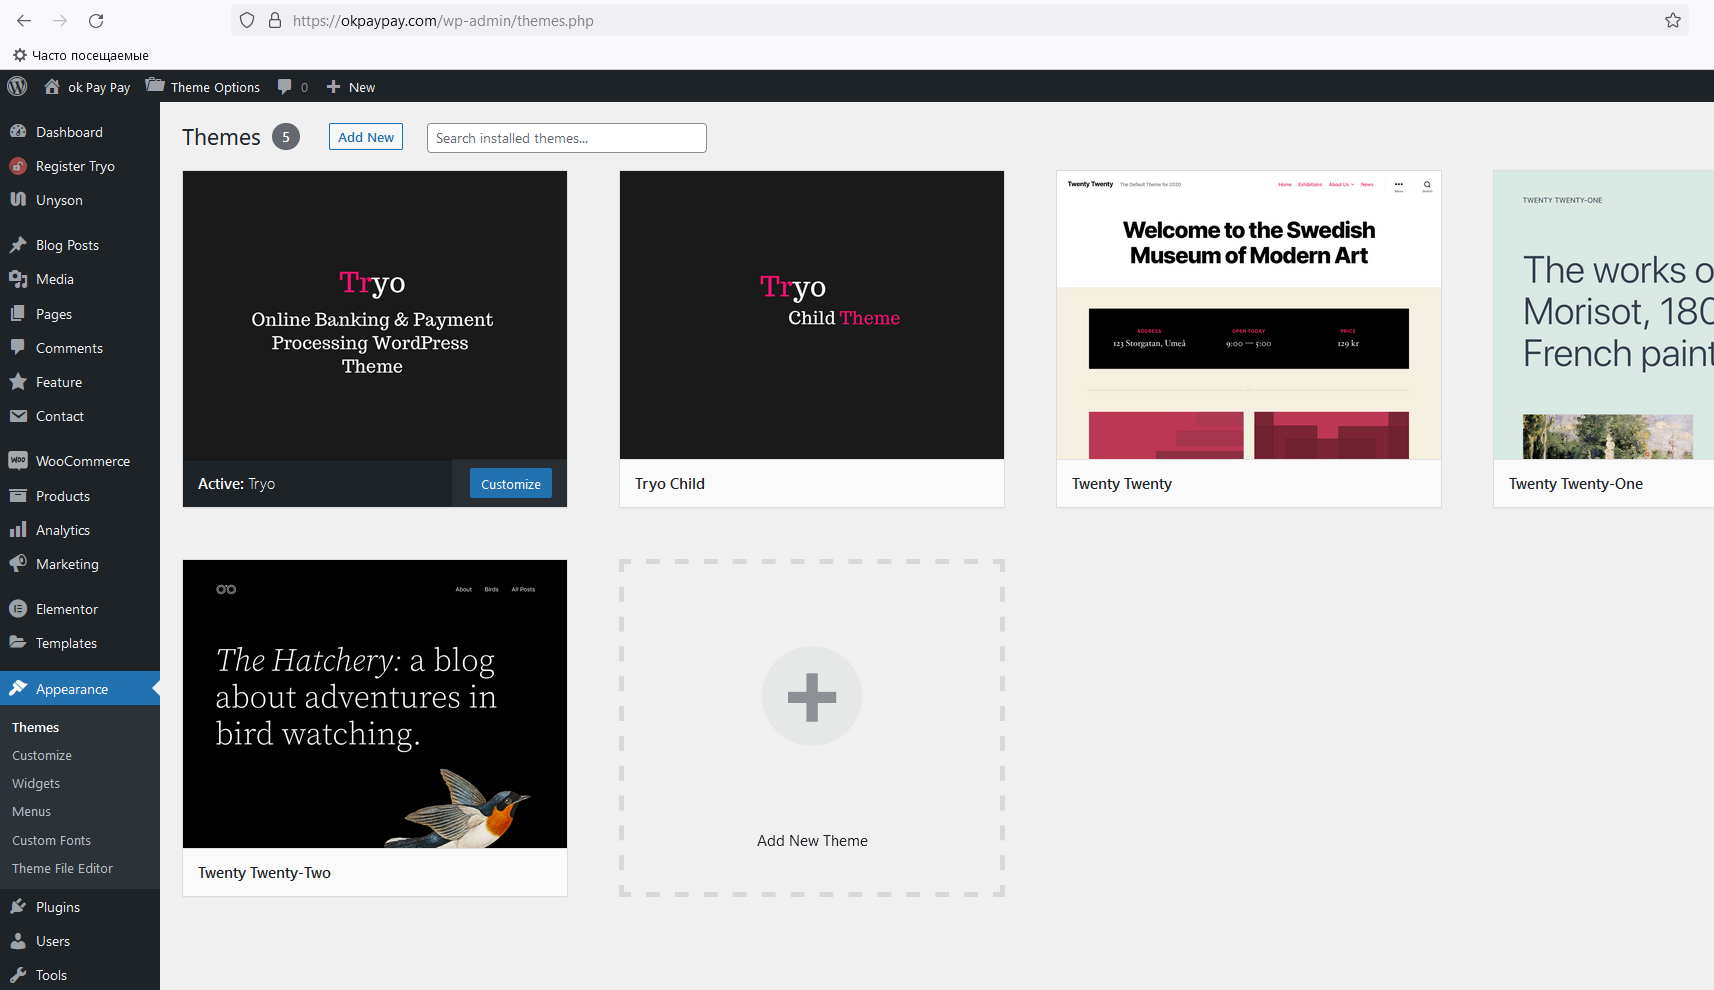
Task: Click the Products box icon
Action: pos(18,495)
